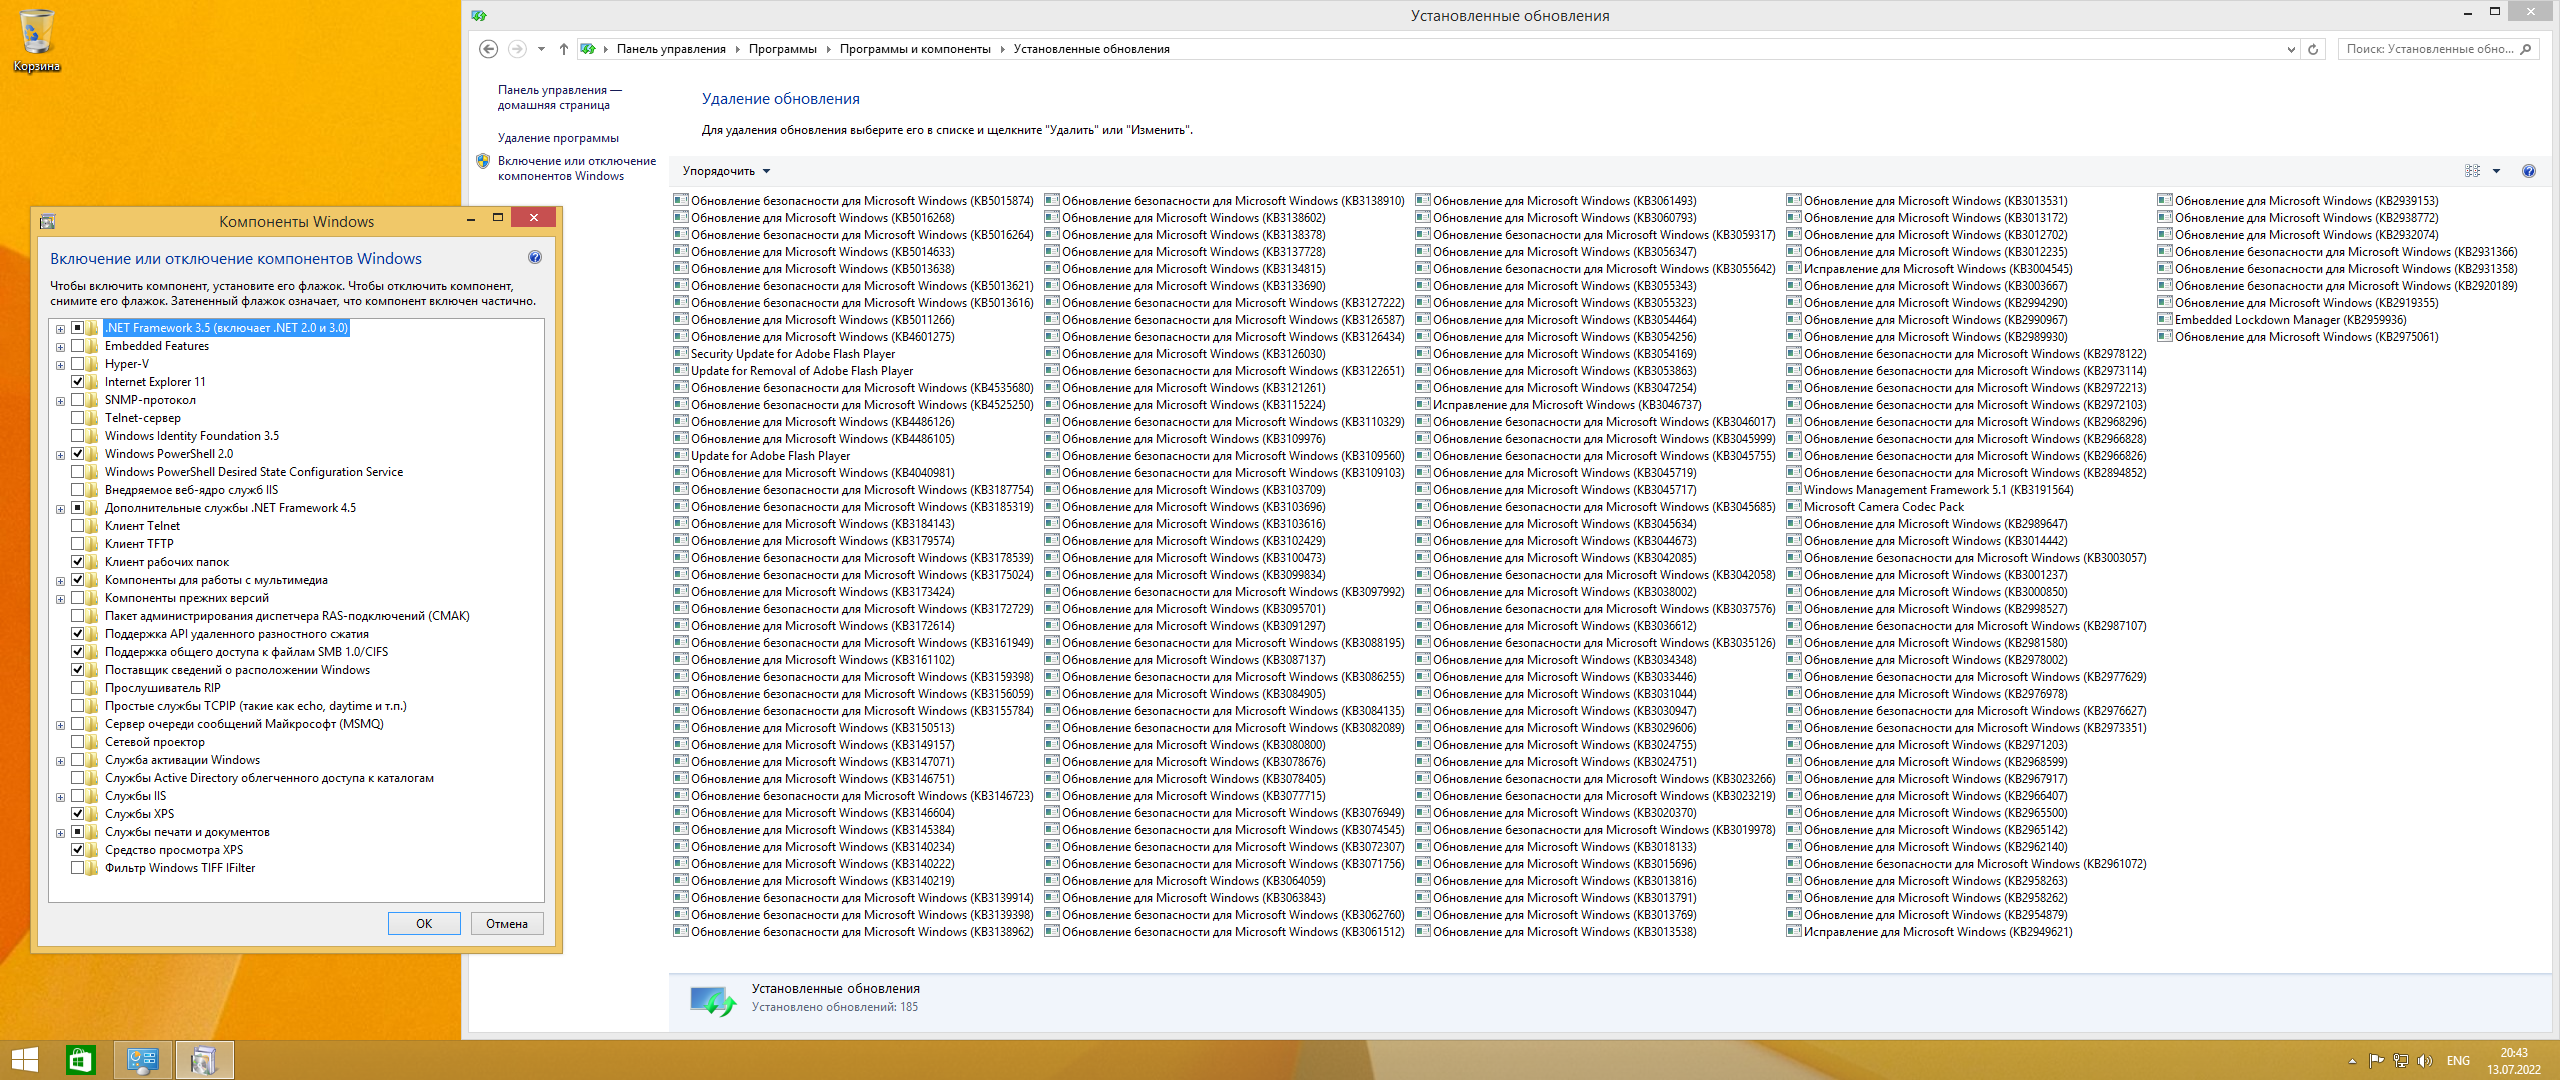Screen dimensions: 2560x1080
Task: Uncheck Поддержка общего доступа к файлам SMB 1.0/CIFS
Action: tap(77, 652)
